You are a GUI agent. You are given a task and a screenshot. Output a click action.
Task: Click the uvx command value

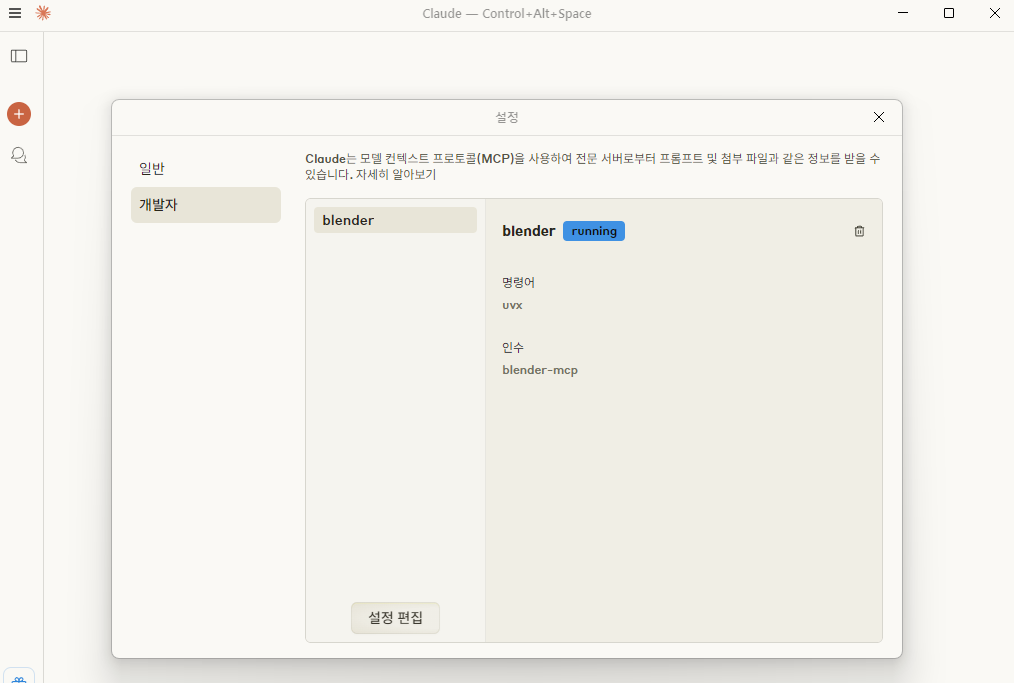[512, 305]
